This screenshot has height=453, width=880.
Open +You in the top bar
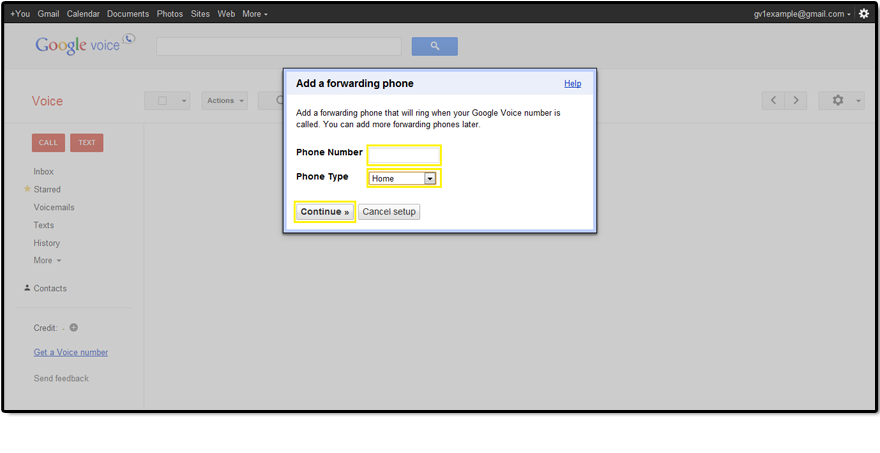point(20,14)
